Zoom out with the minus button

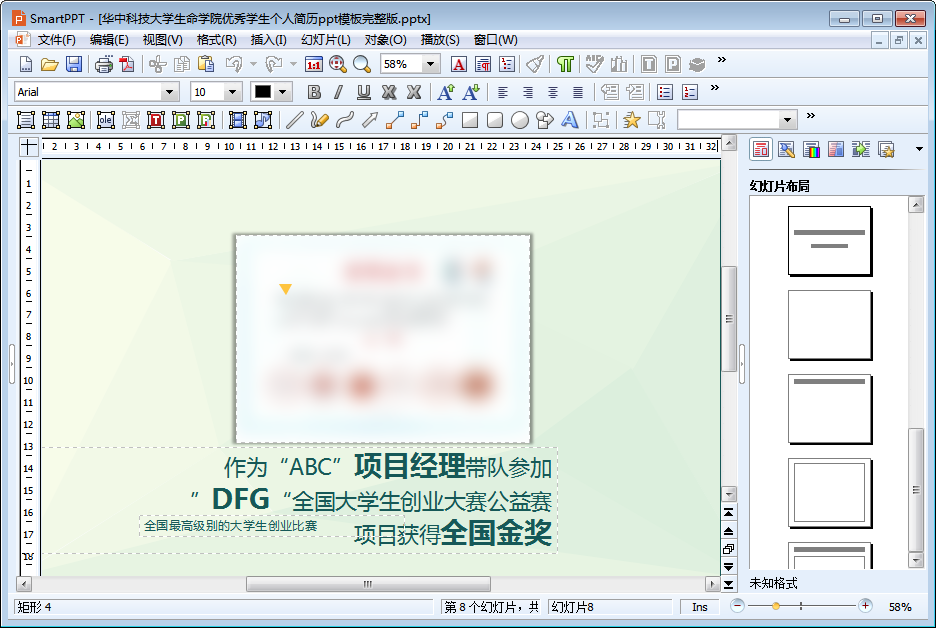coord(737,607)
